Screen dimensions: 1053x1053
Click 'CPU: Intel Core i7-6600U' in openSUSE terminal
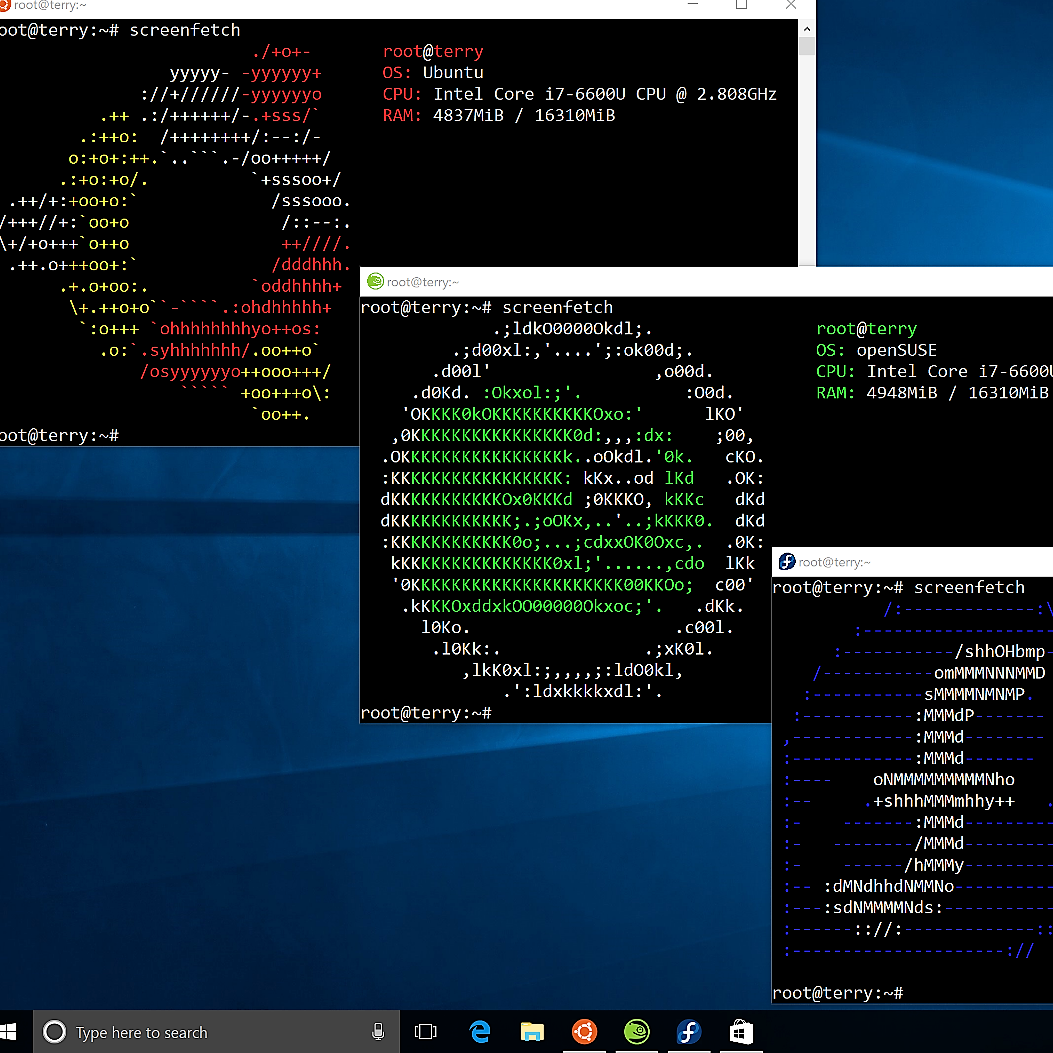pyautogui.click(x=934, y=372)
